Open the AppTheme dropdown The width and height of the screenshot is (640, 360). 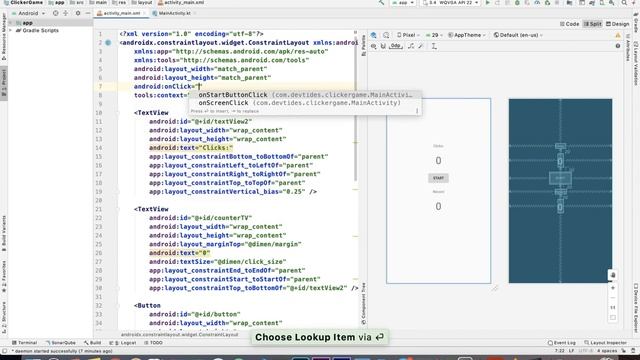(x=467, y=35)
